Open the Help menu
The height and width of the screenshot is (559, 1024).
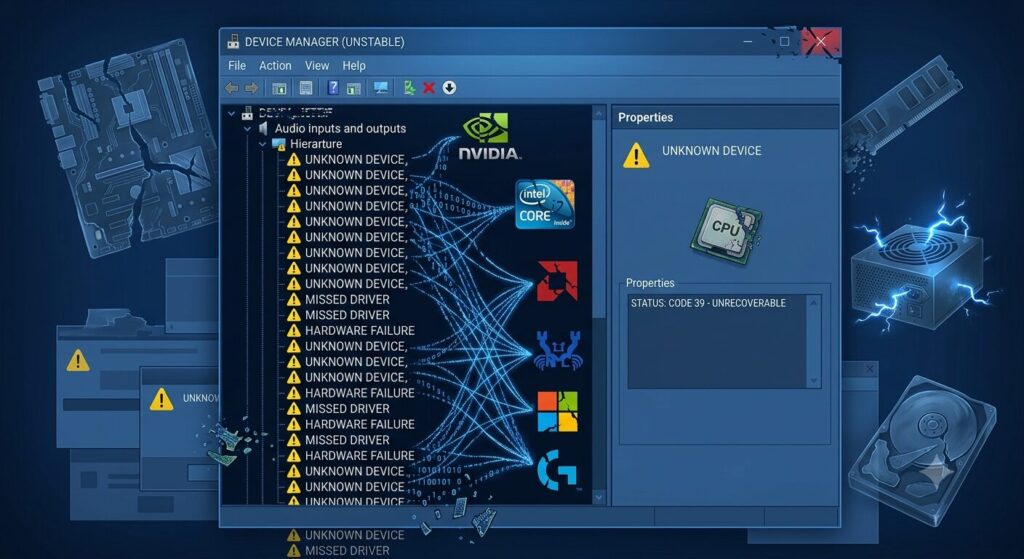[x=354, y=65]
